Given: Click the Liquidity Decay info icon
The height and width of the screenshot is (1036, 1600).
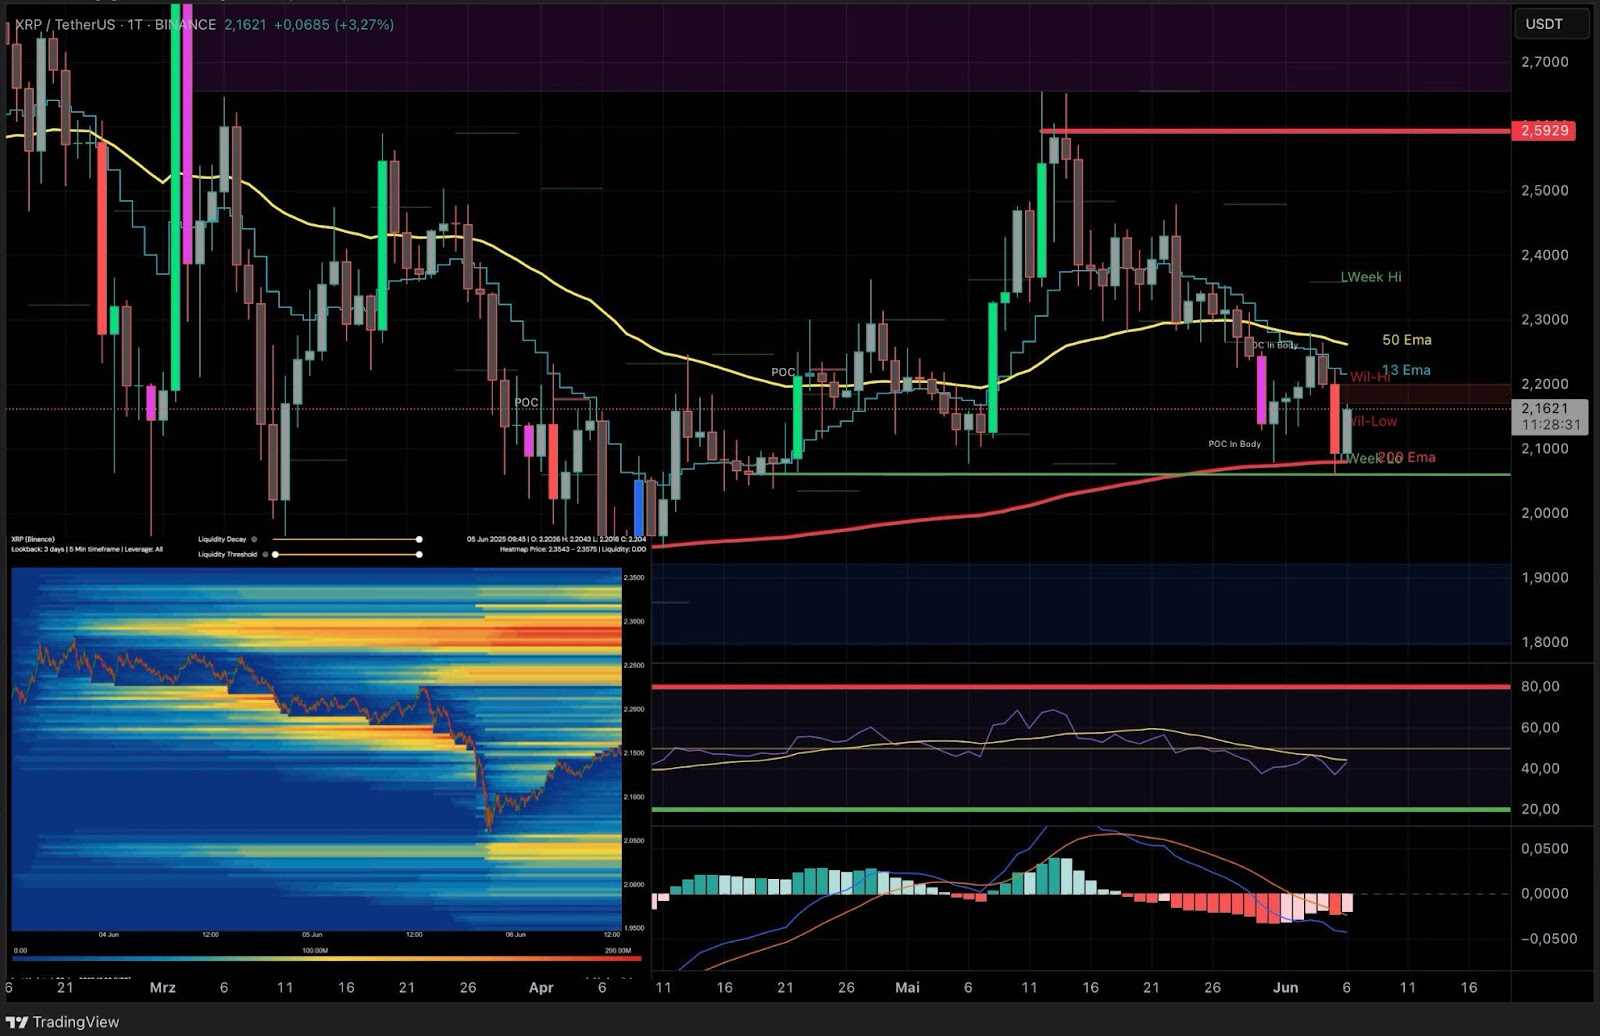Looking at the screenshot, I should click(254, 540).
